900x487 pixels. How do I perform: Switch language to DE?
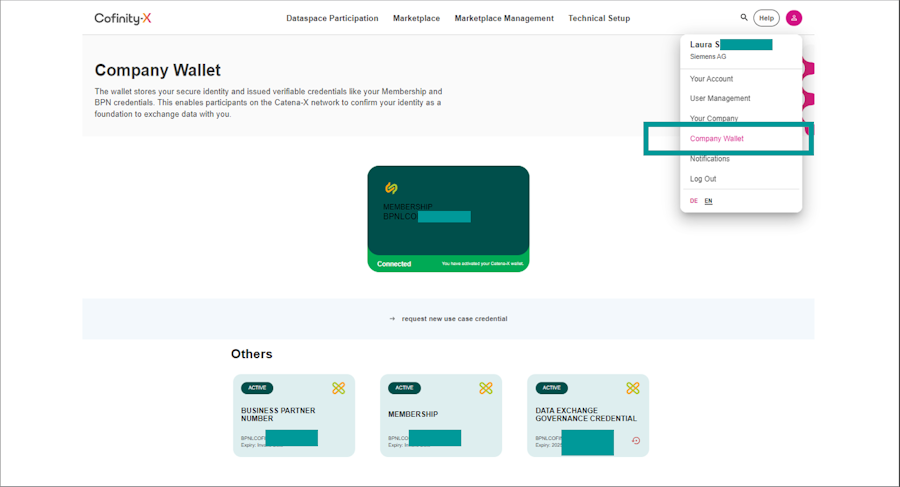[x=693, y=201]
